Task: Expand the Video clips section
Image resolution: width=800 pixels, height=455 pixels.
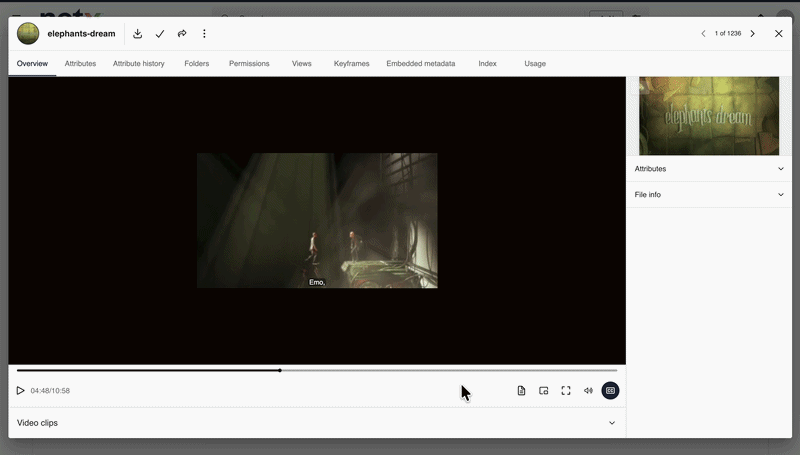Action: (x=317, y=423)
